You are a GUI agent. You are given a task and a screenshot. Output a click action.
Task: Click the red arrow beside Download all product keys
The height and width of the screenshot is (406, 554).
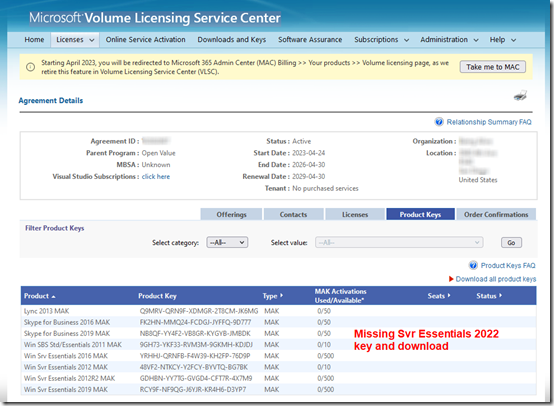pyautogui.click(x=451, y=279)
